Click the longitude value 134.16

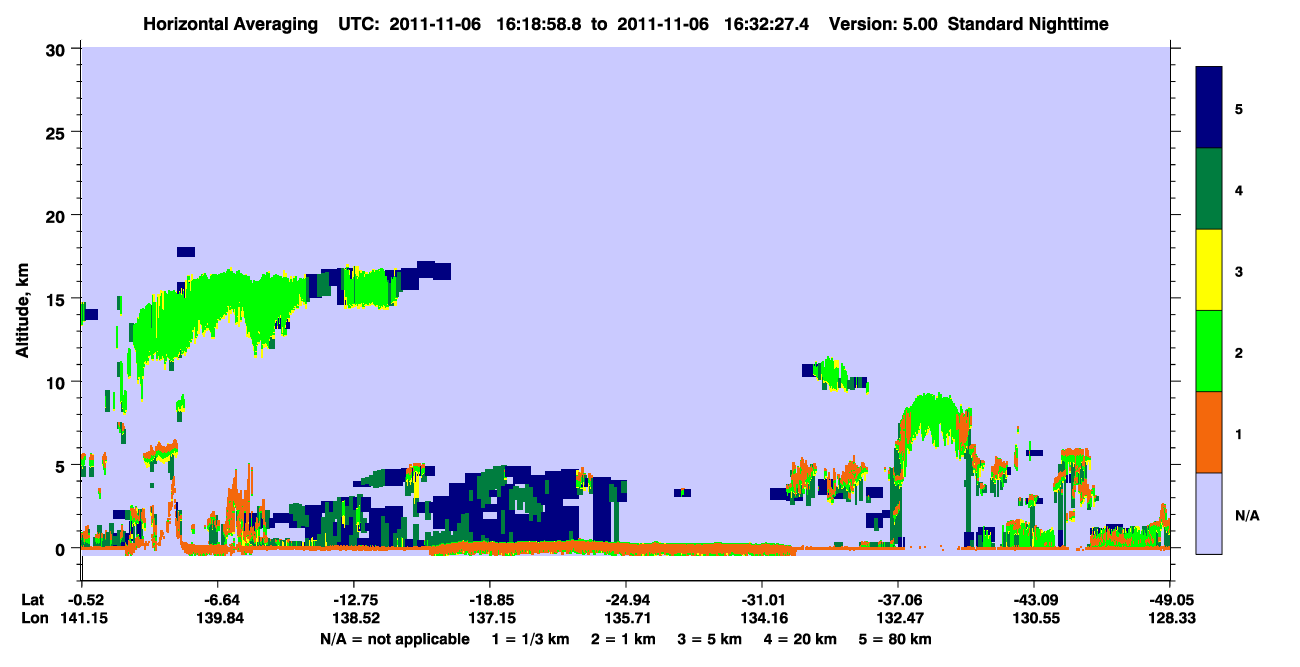762,618
